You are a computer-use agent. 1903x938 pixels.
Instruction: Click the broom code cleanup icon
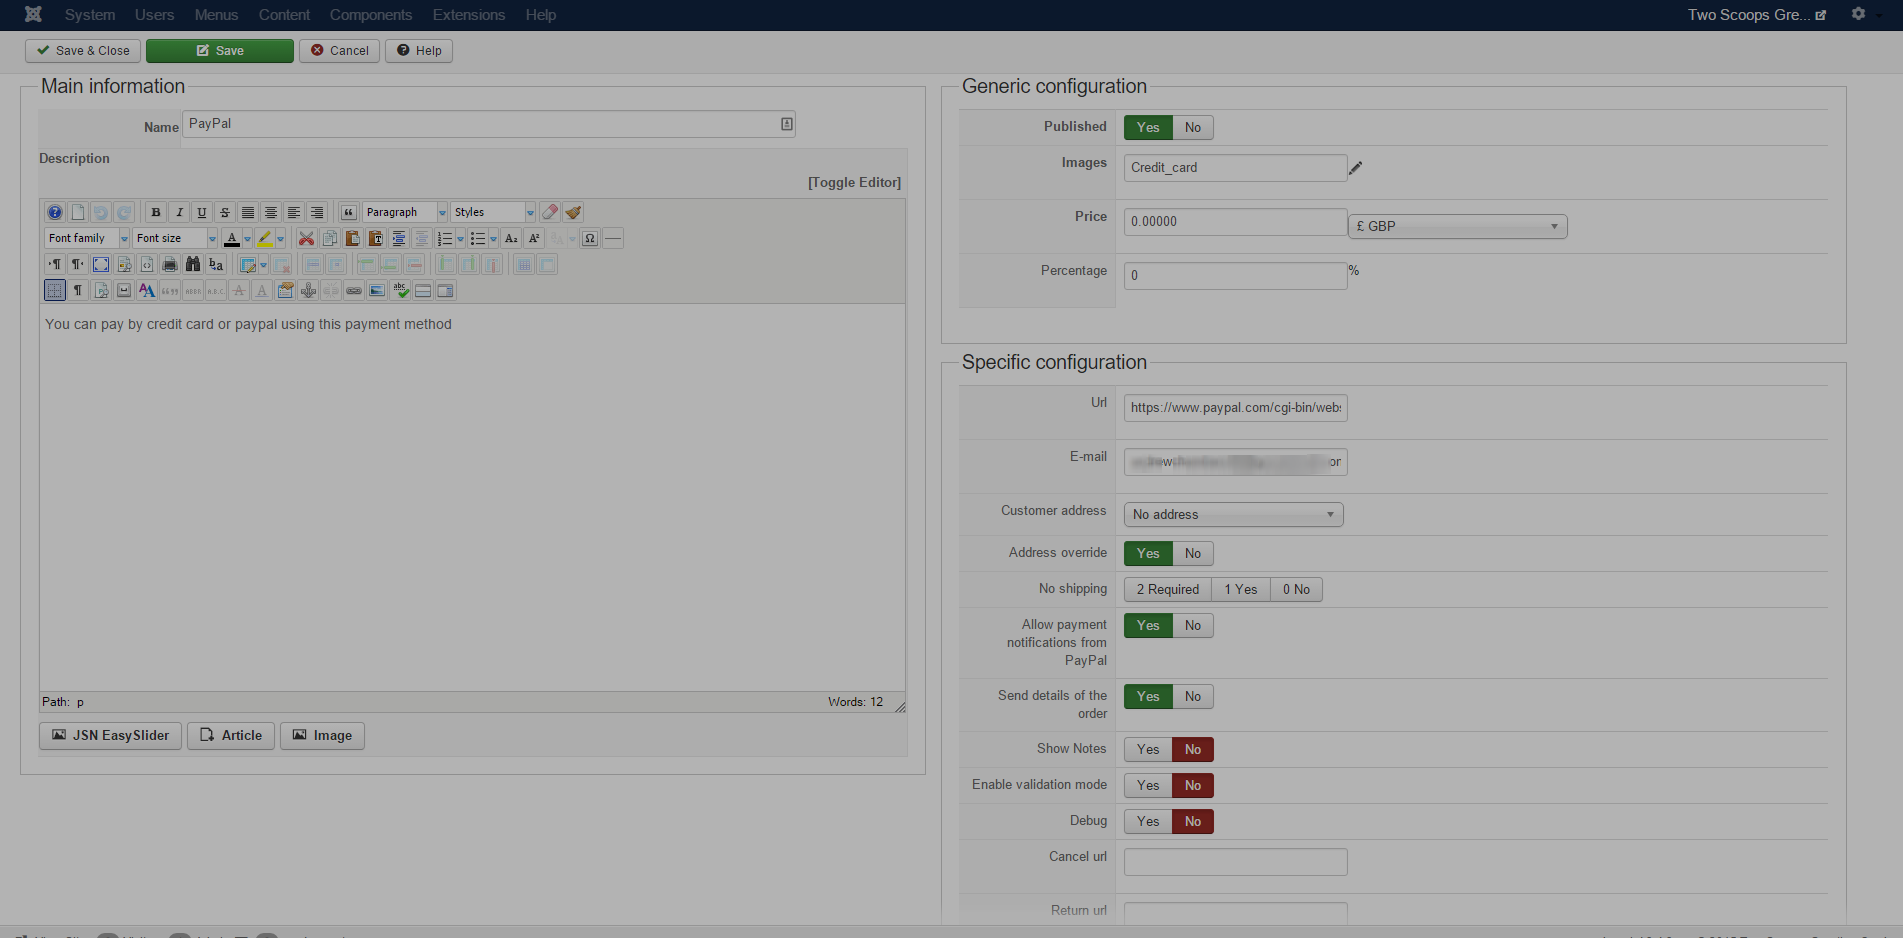pos(573,212)
